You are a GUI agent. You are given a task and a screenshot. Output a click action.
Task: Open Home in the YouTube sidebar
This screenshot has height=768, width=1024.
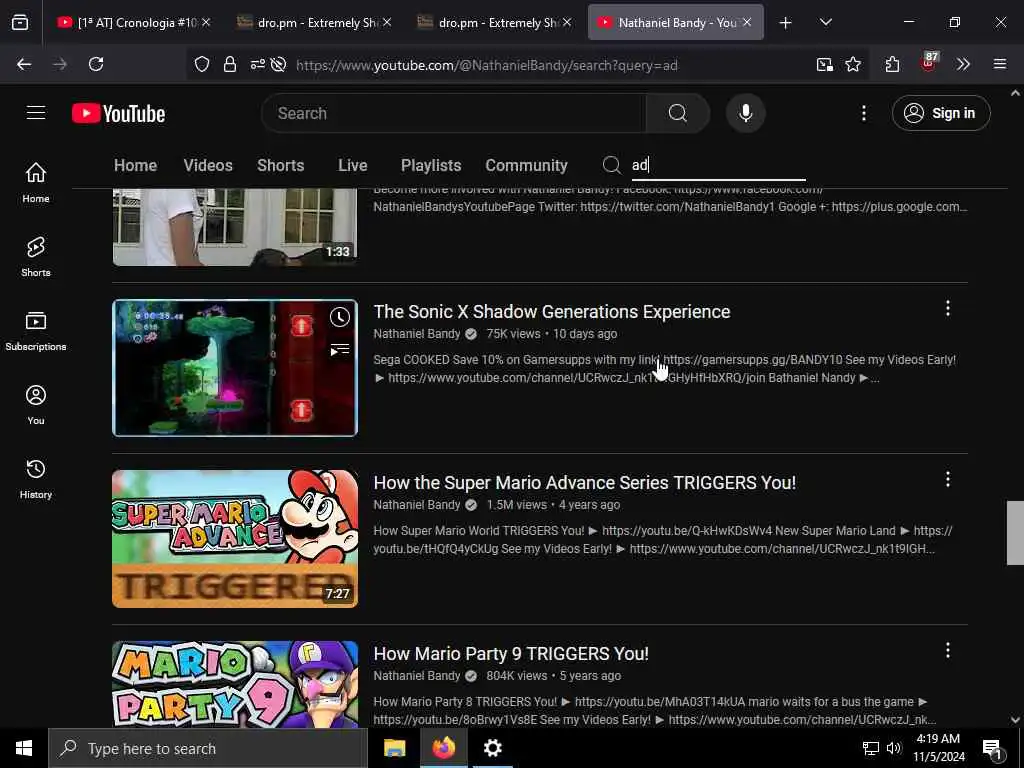tap(36, 182)
